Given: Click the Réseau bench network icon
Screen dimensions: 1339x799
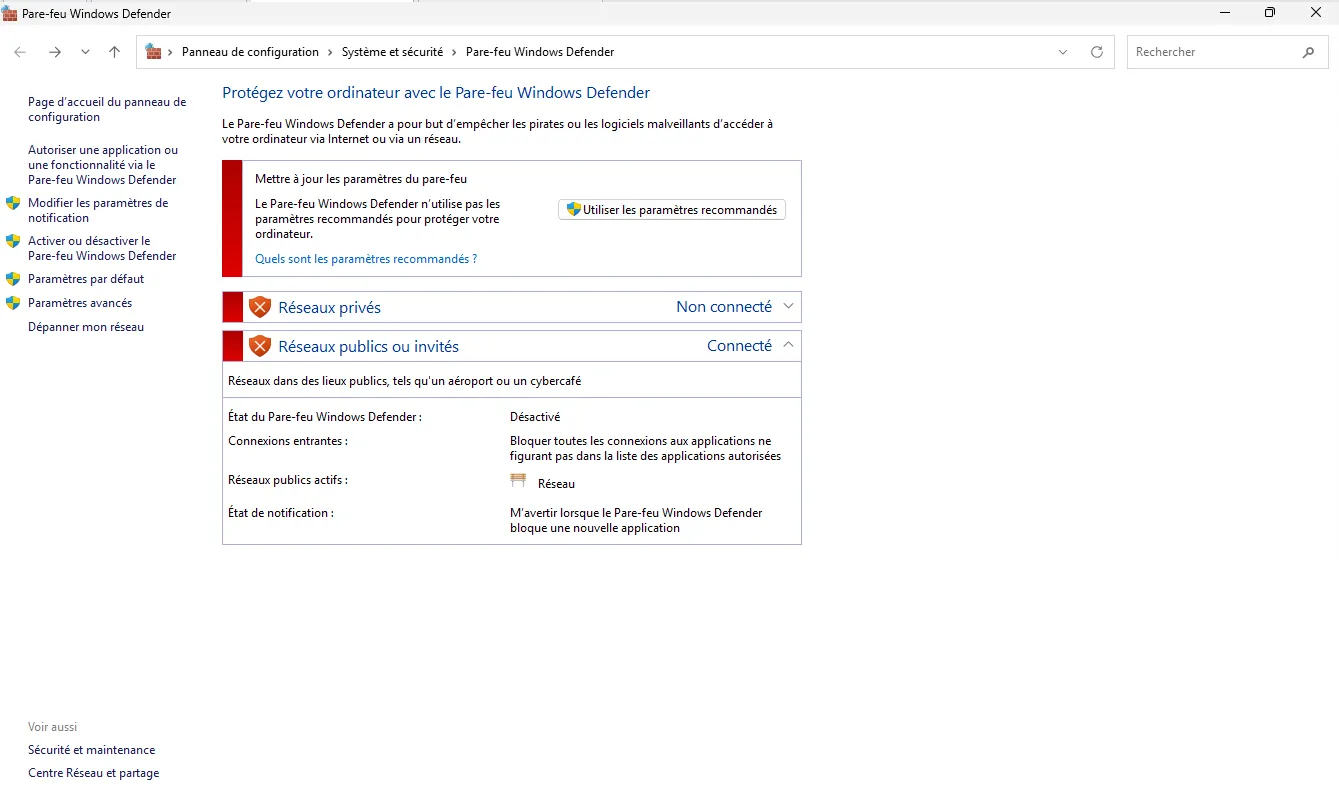Looking at the screenshot, I should pos(518,481).
